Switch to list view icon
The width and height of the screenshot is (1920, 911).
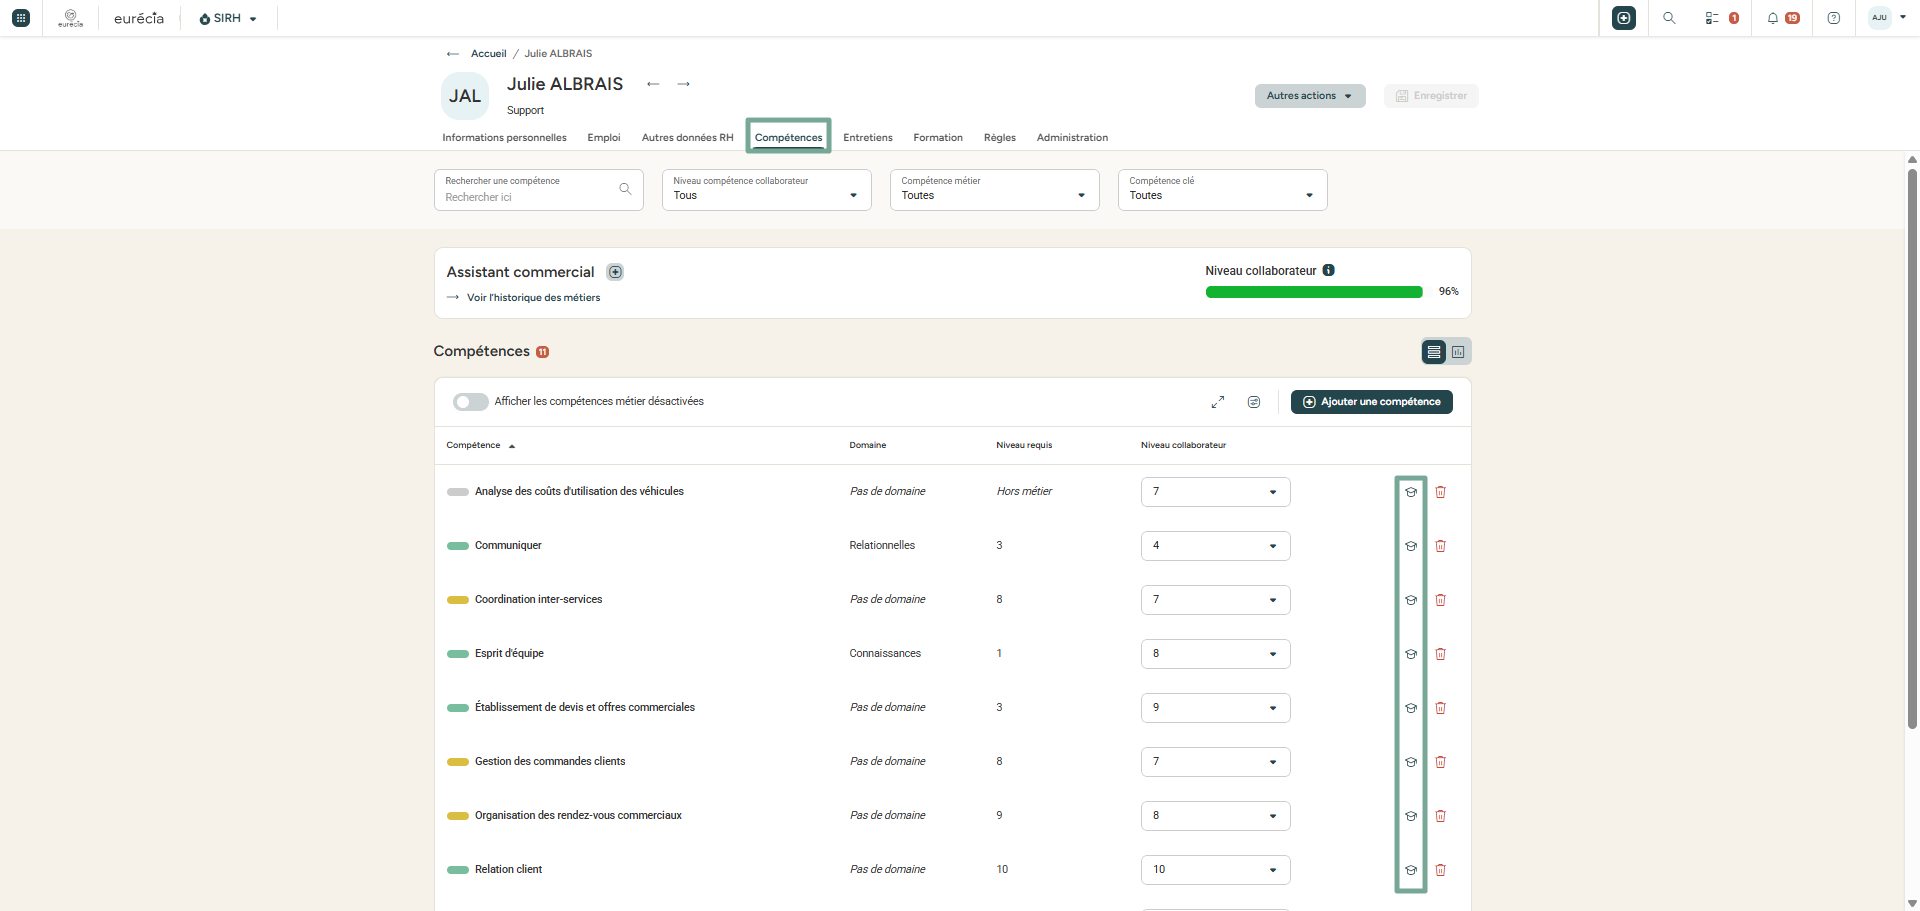[1434, 352]
